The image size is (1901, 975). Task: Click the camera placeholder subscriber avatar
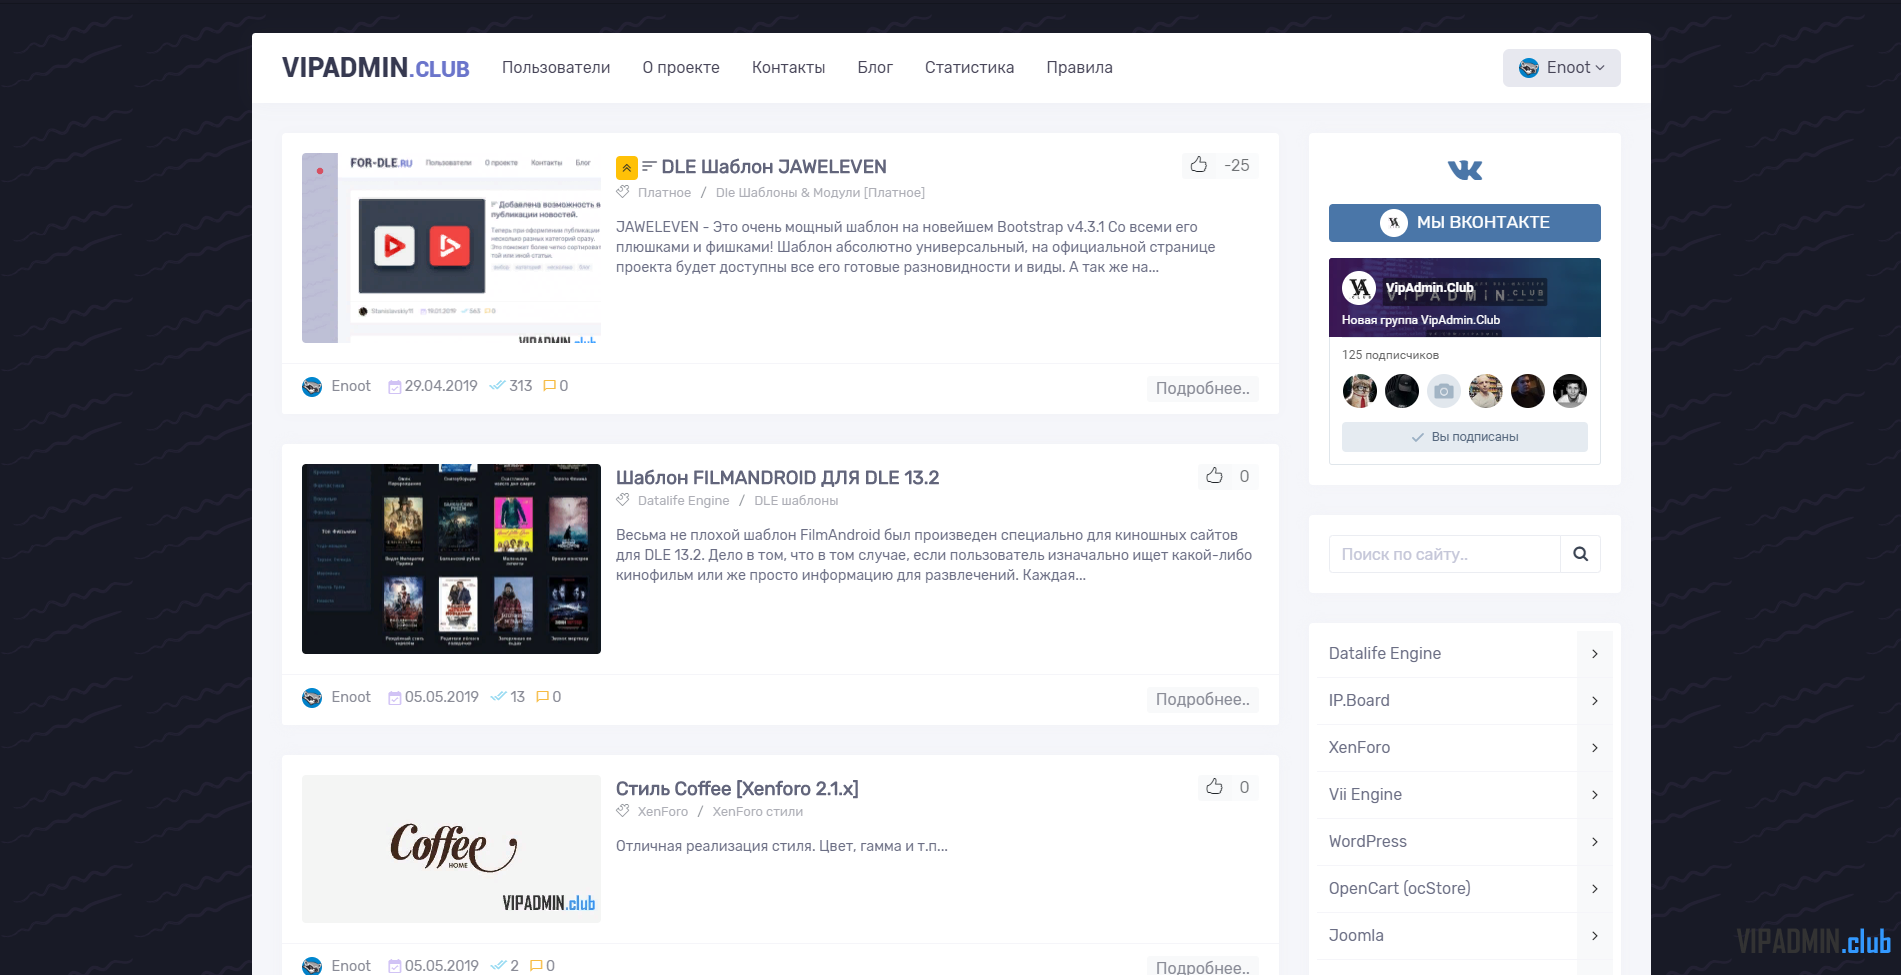1444,391
